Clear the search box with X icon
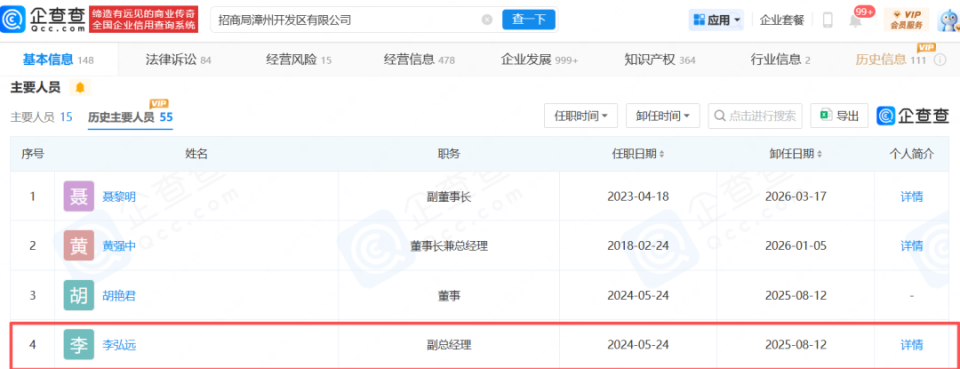Image resolution: width=960 pixels, height=369 pixels. (487, 20)
